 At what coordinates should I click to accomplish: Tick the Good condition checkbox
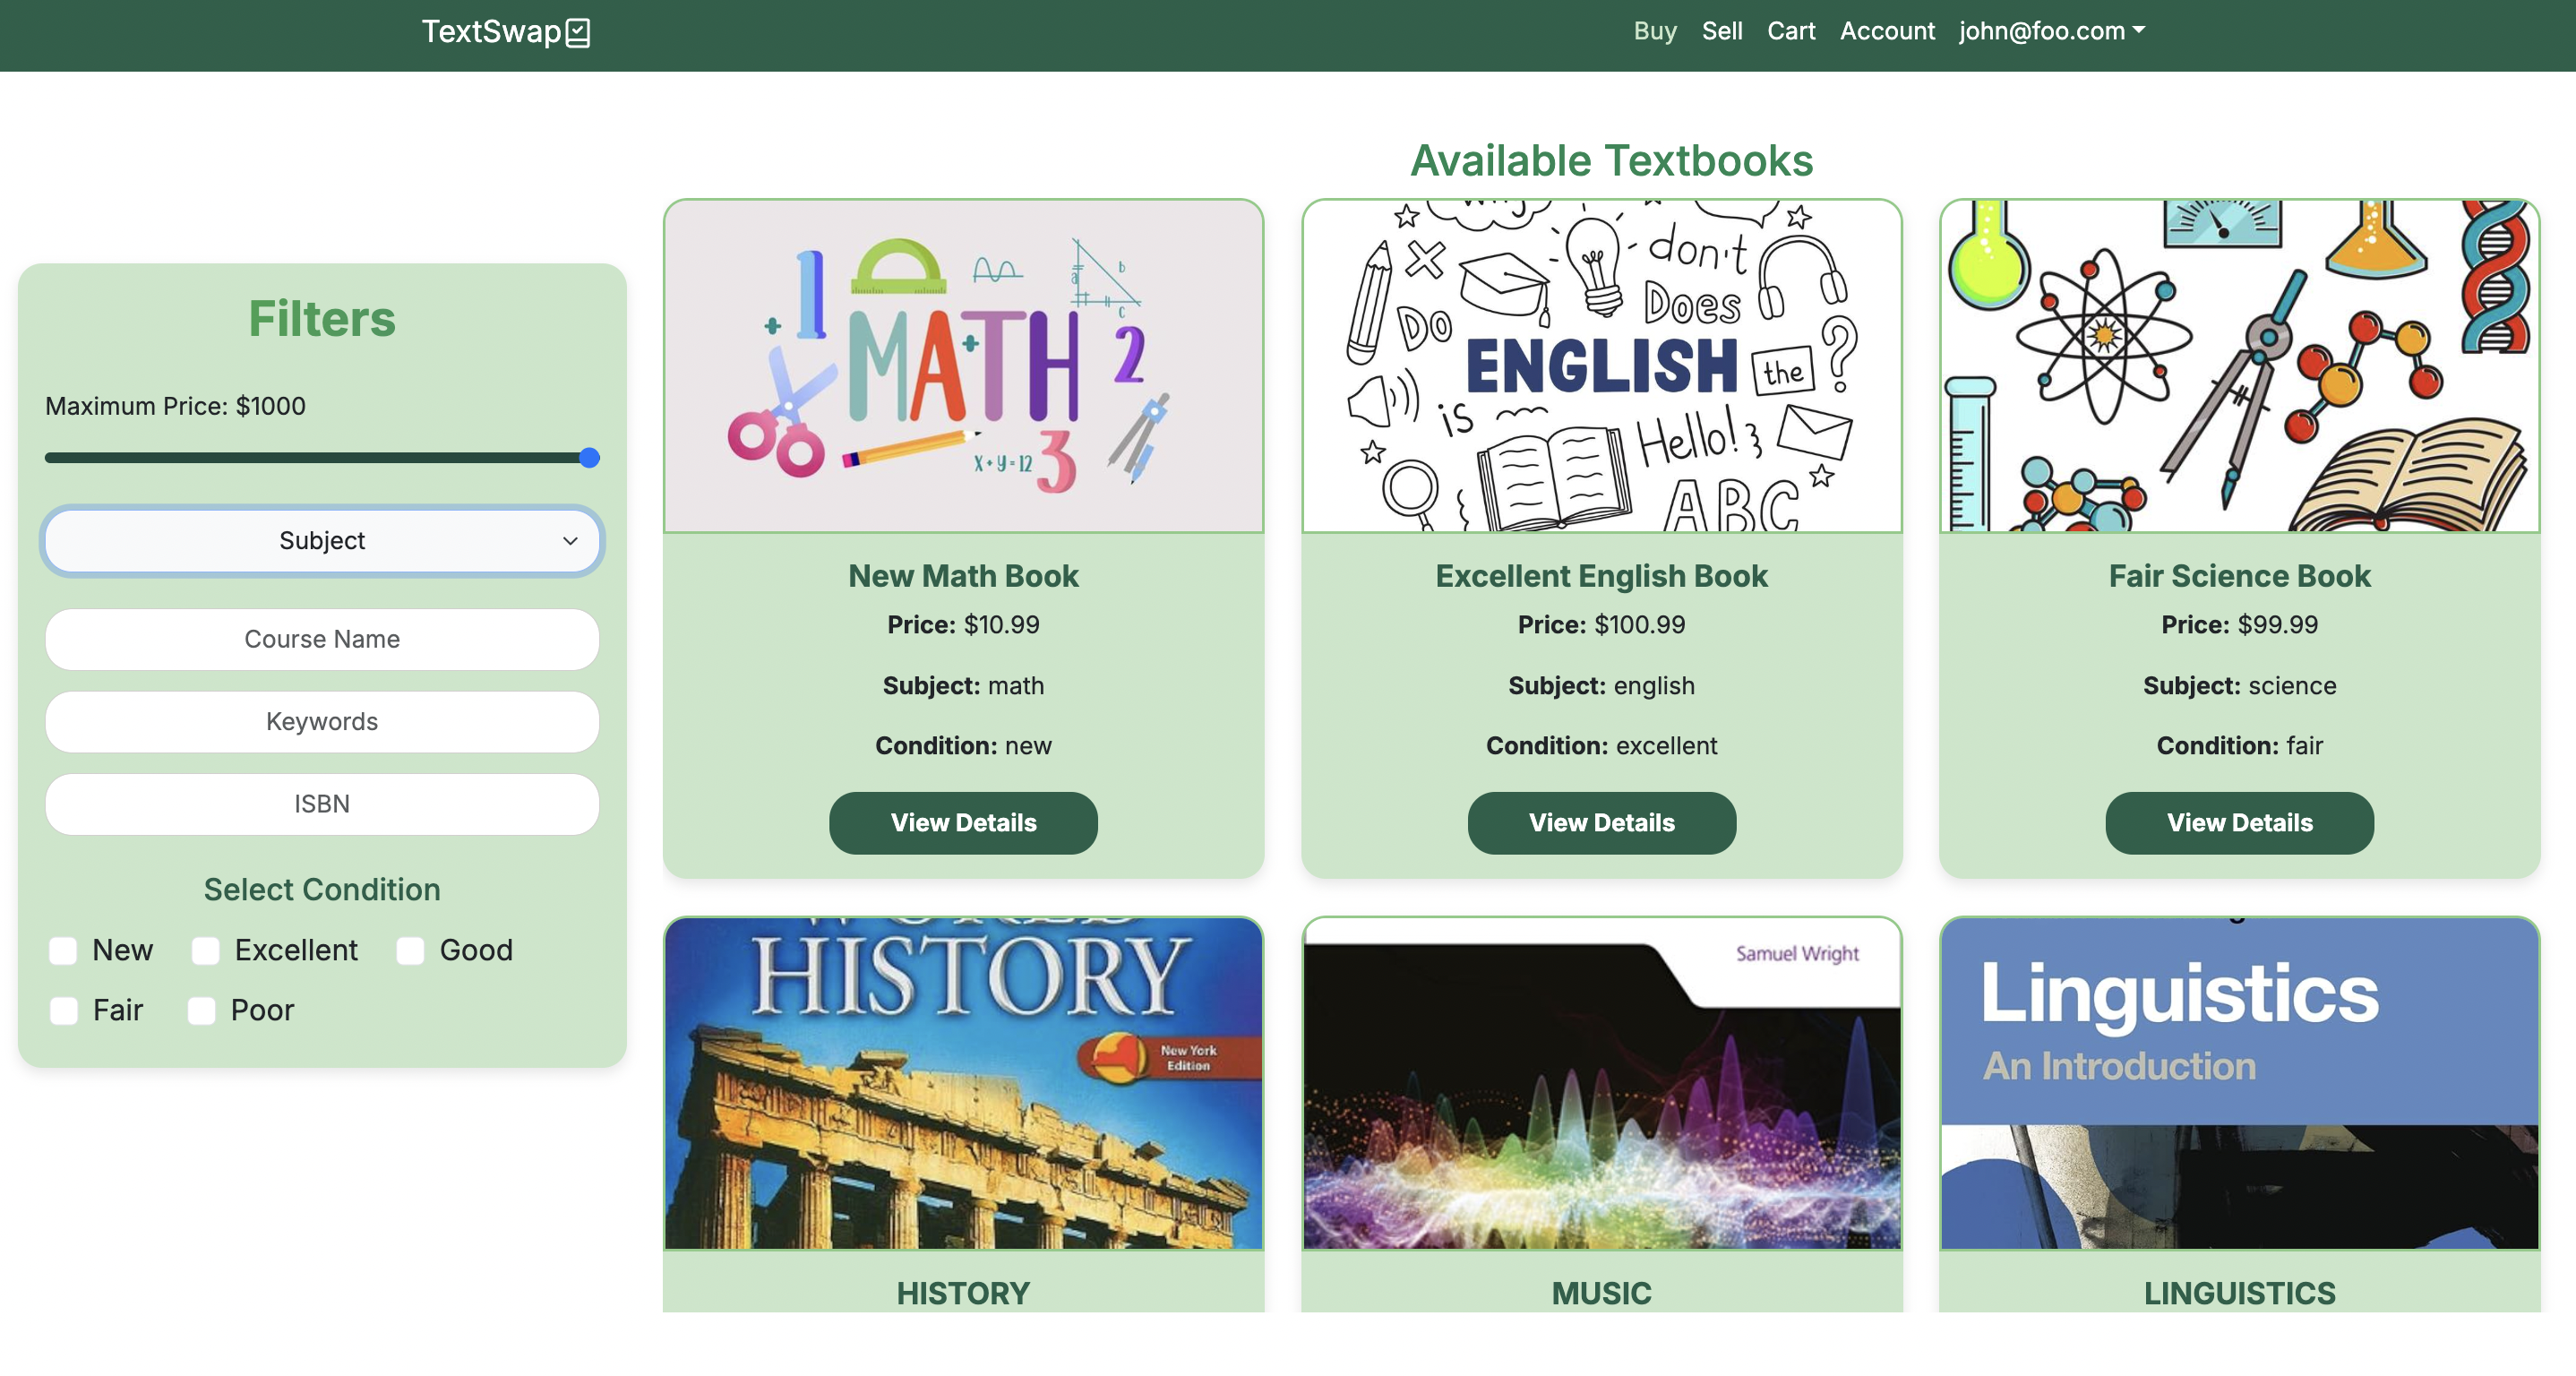[x=410, y=950]
